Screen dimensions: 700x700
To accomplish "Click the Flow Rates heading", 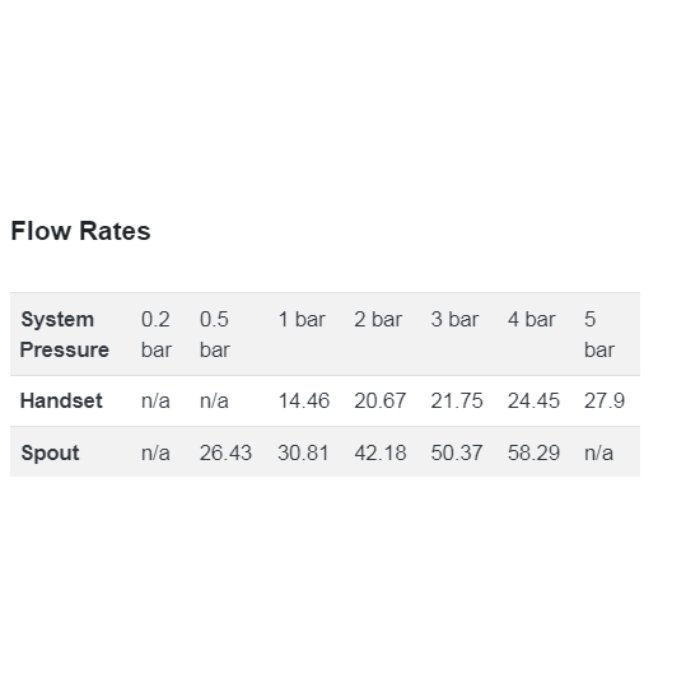I will (x=80, y=231).
